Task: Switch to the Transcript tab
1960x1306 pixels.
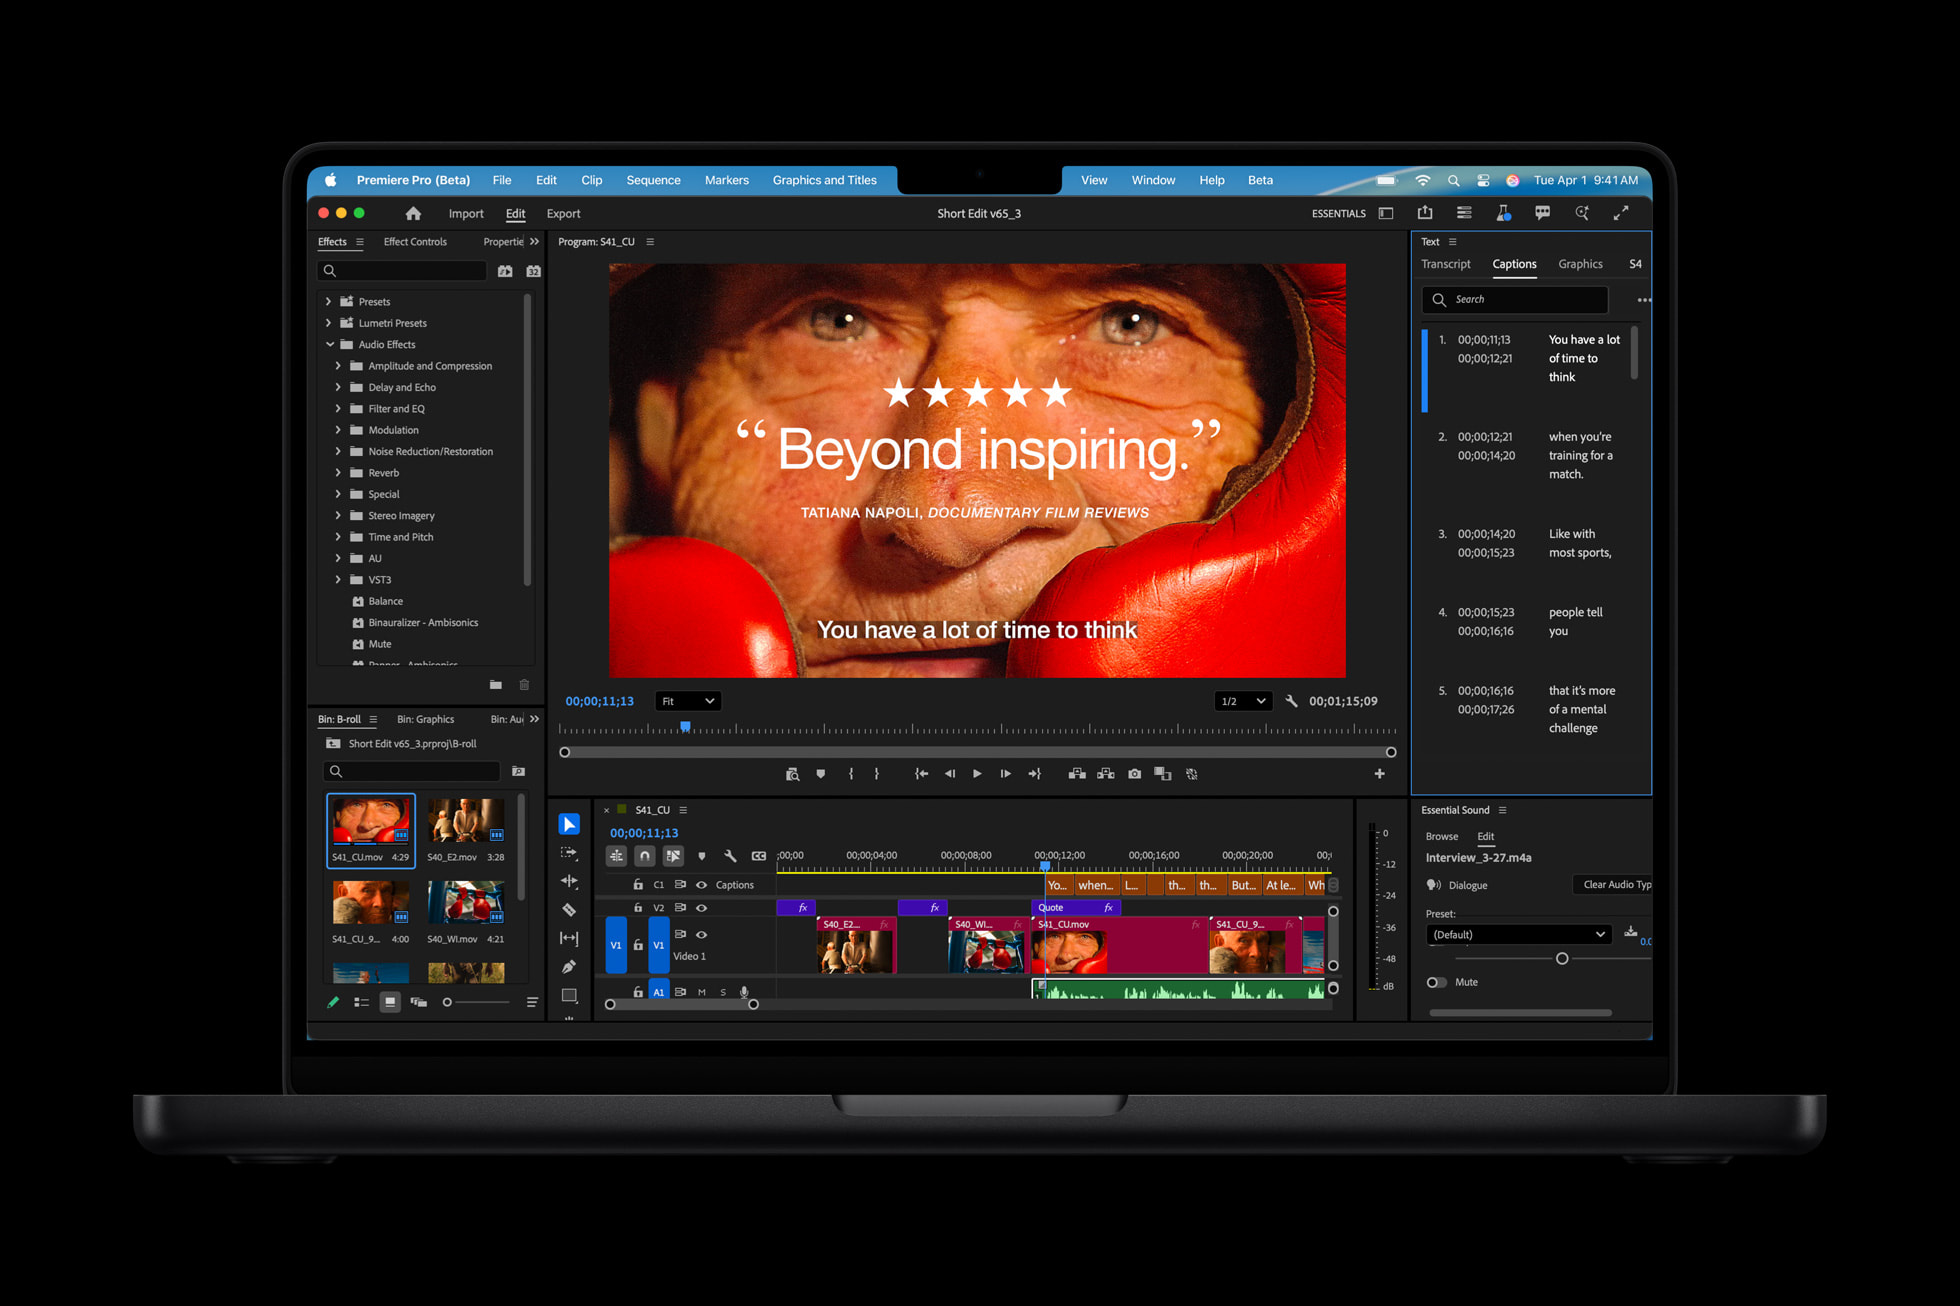Action: tap(1446, 263)
